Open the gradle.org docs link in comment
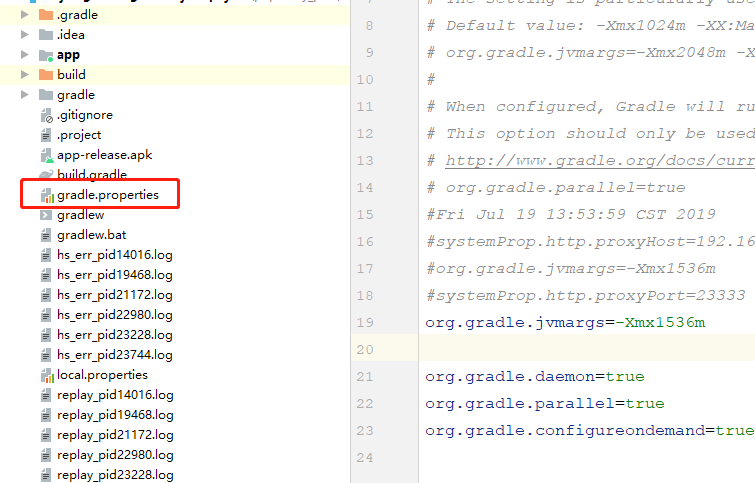Viewport: 755px width, 483px height. click(600, 160)
